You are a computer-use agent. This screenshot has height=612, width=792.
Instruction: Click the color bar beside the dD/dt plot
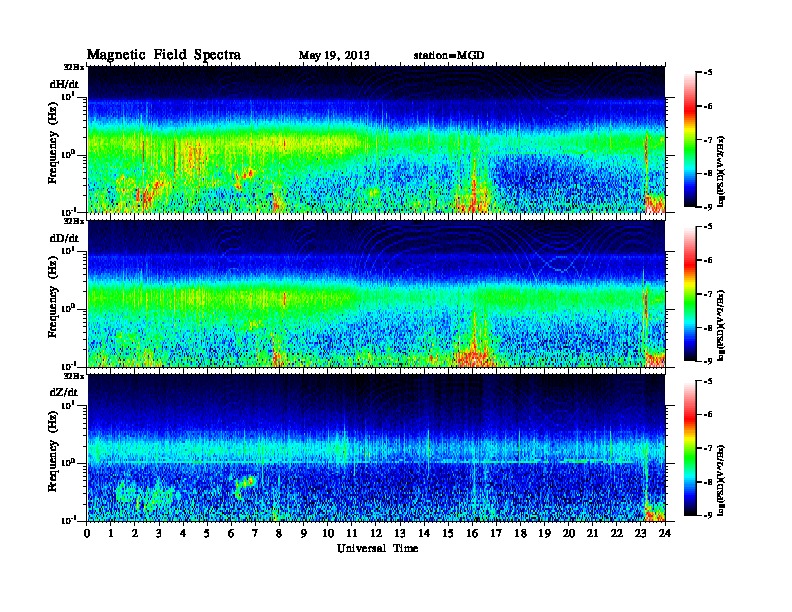[690, 294]
